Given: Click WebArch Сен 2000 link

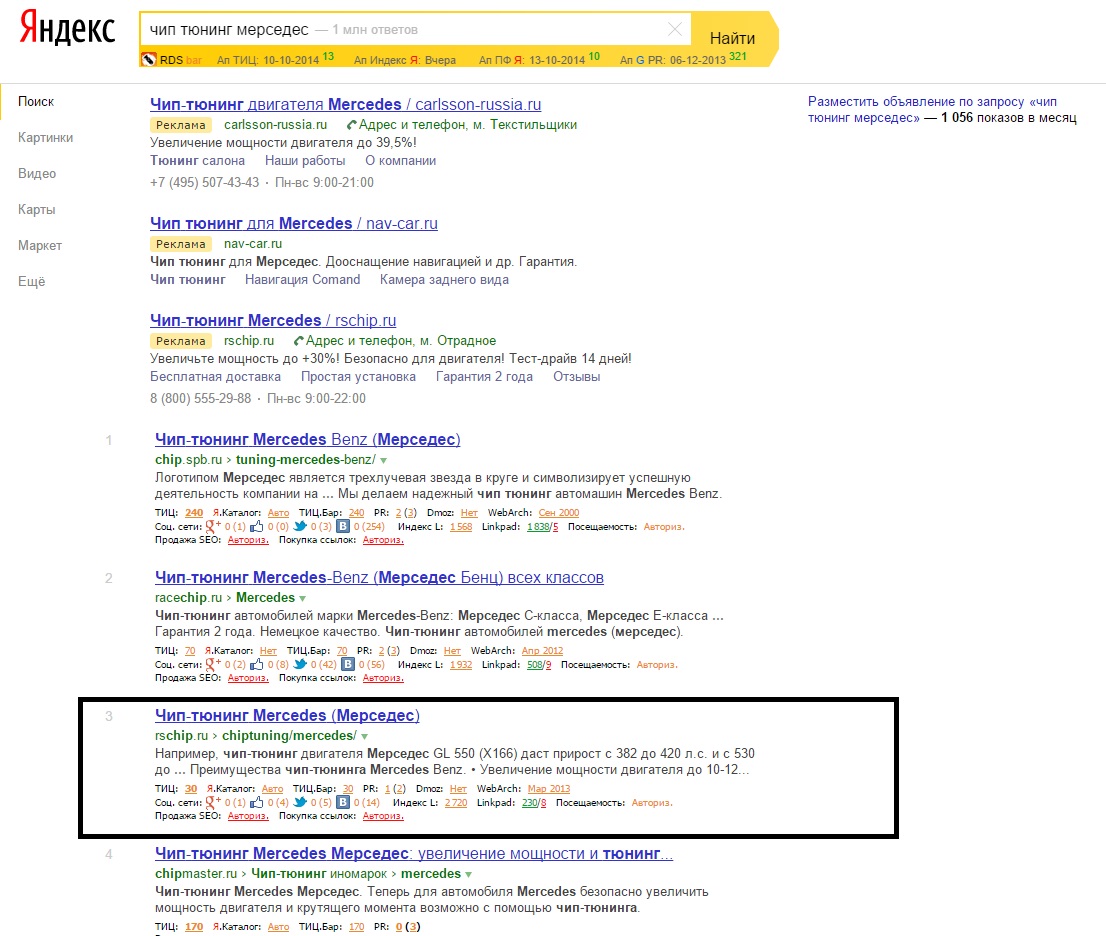Looking at the screenshot, I should pyautogui.click(x=559, y=513).
